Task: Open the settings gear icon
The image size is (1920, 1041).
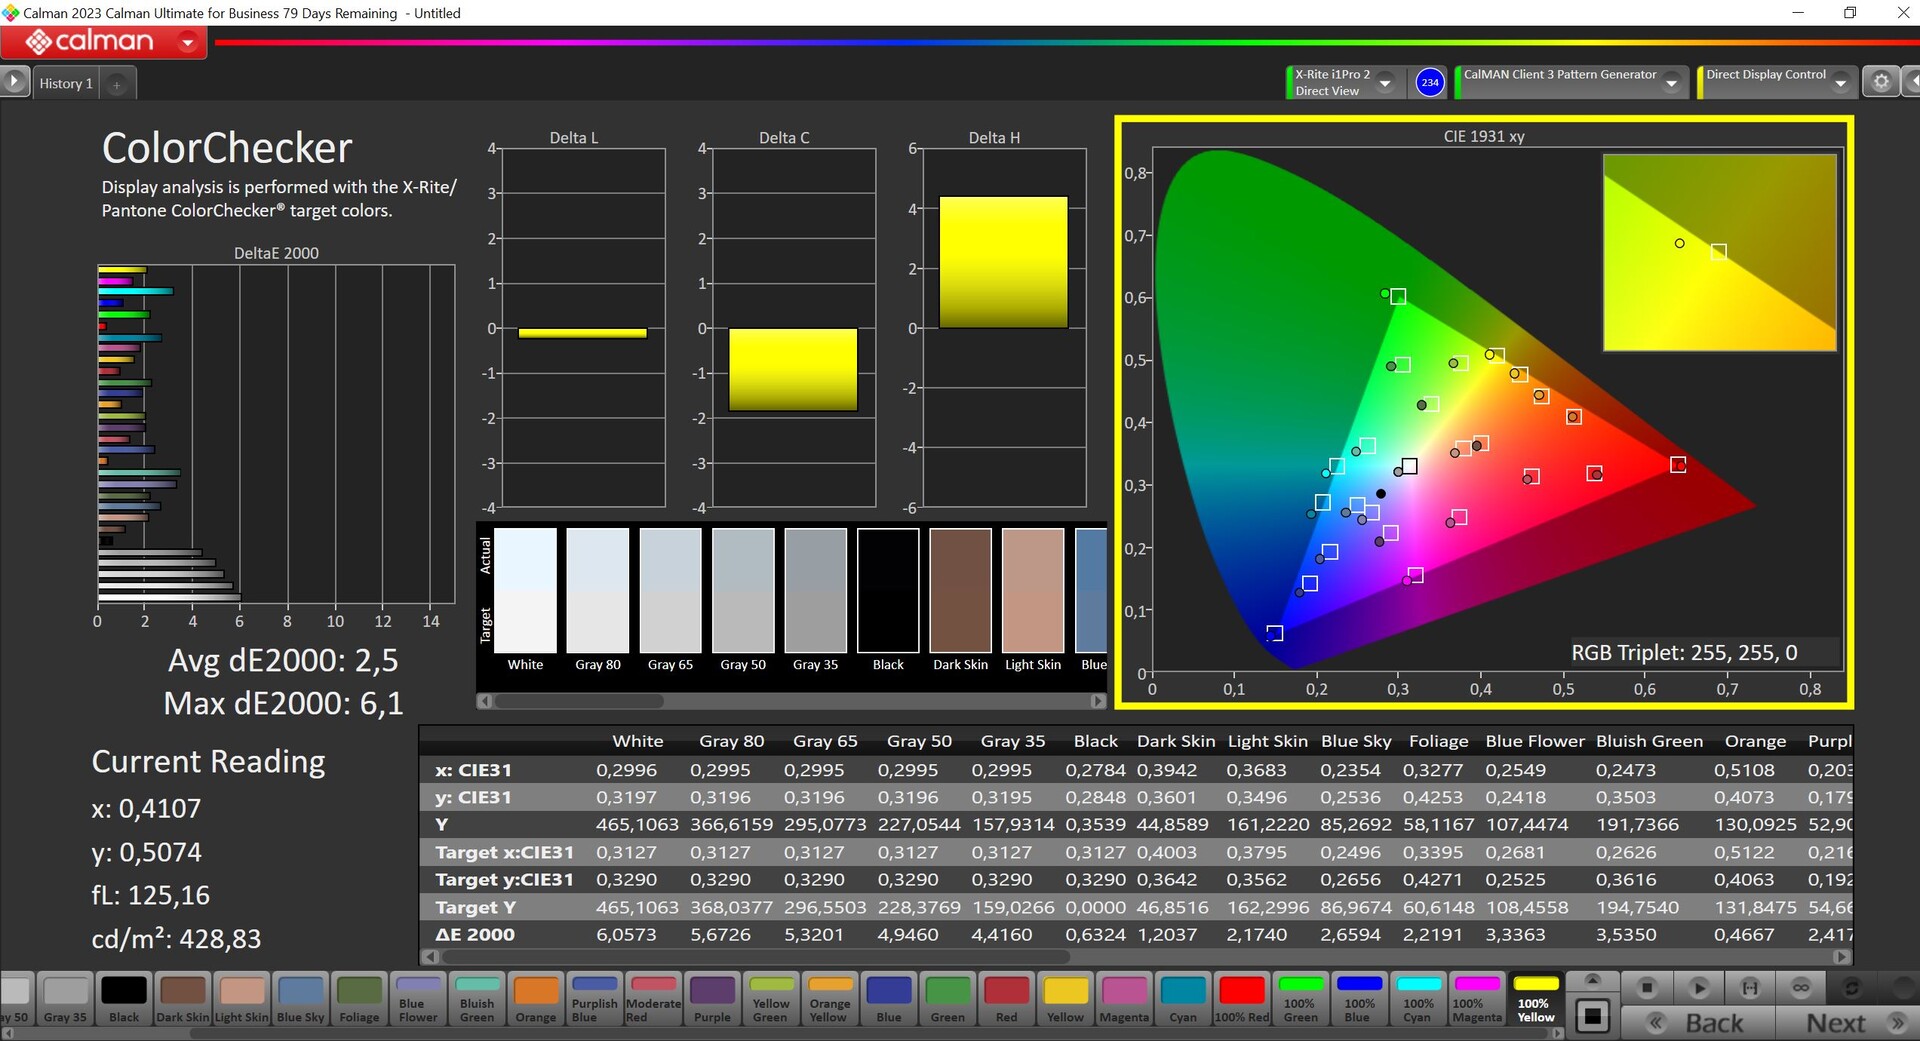Action: click(1880, 82)
